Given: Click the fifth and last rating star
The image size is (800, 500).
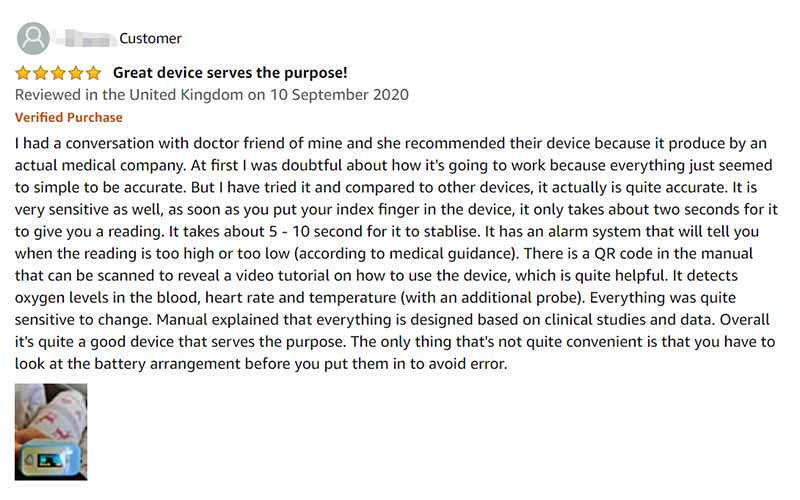Looking at the screenshot, I should pos(93,73).
